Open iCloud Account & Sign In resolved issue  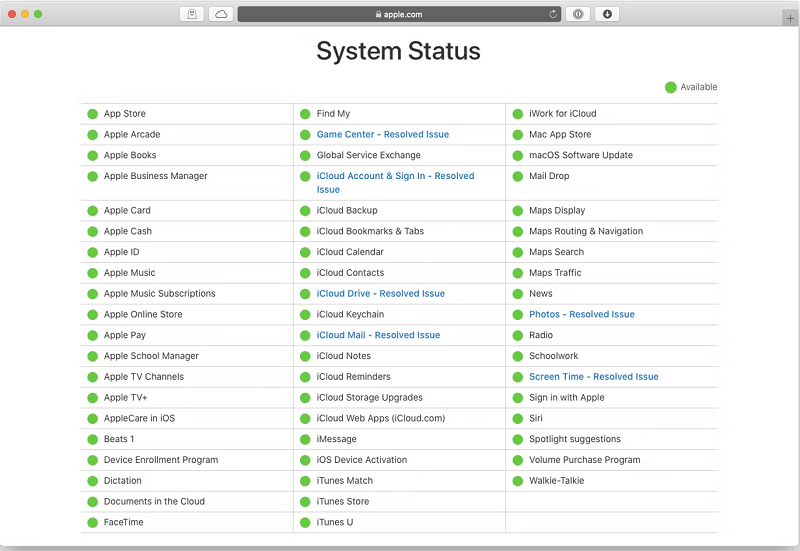(x=395, y=183)
